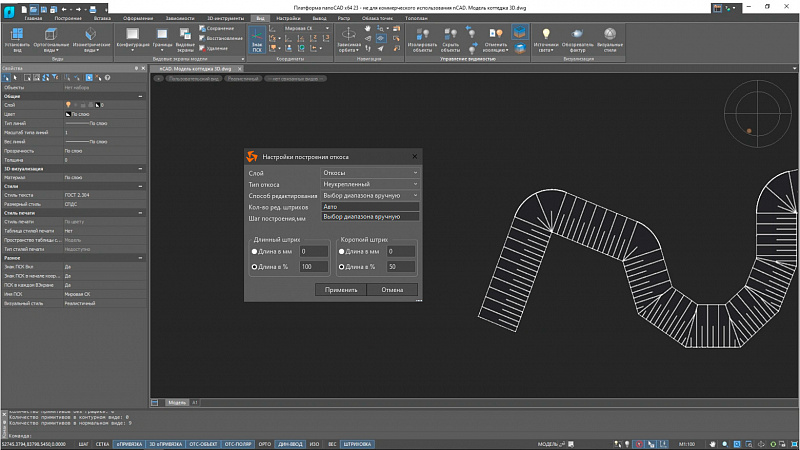Collapse the Стиль печати properties section
This screenshot has width=800, height=450.
point(140,213)
